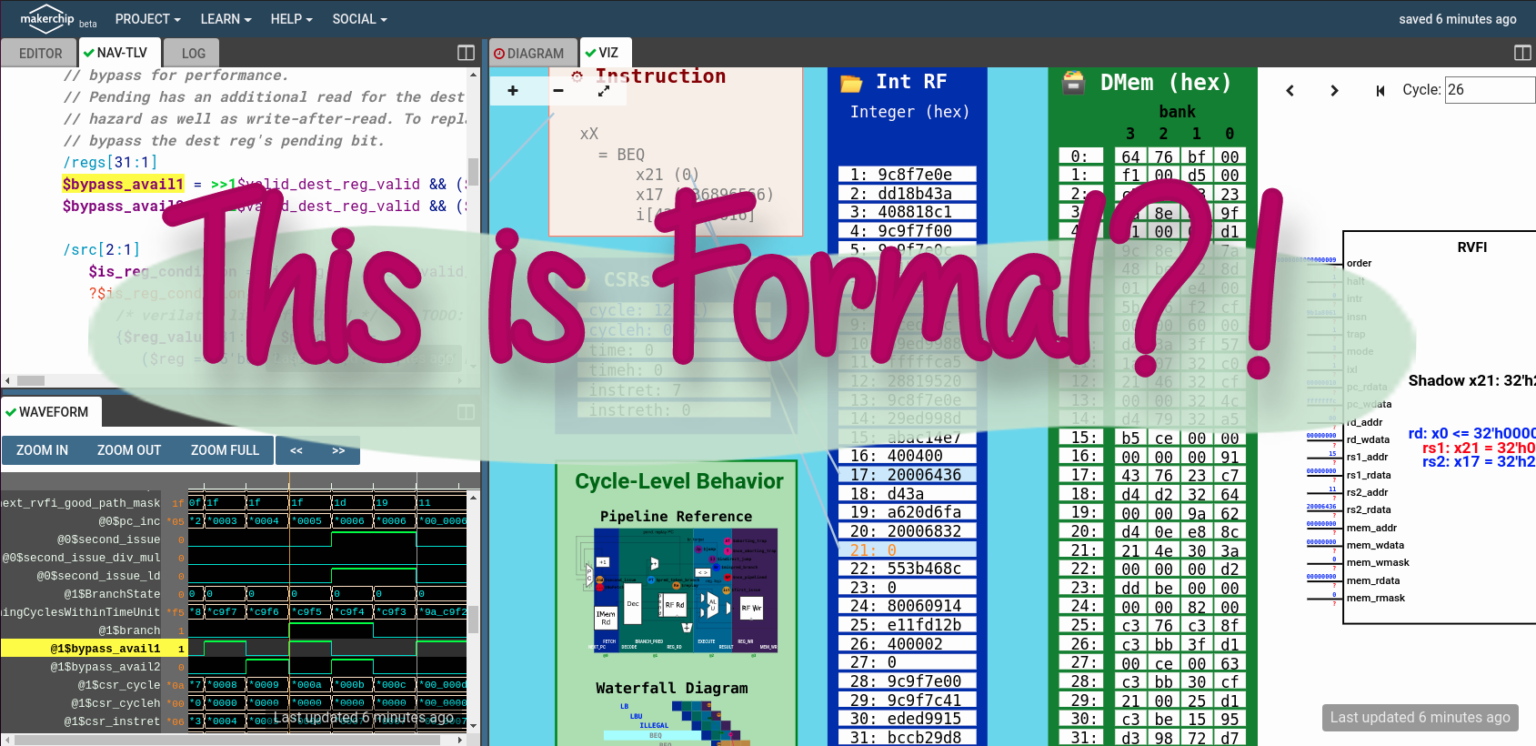Open the LEARN menu
1536x746 pixels.
tap(226, 19)
